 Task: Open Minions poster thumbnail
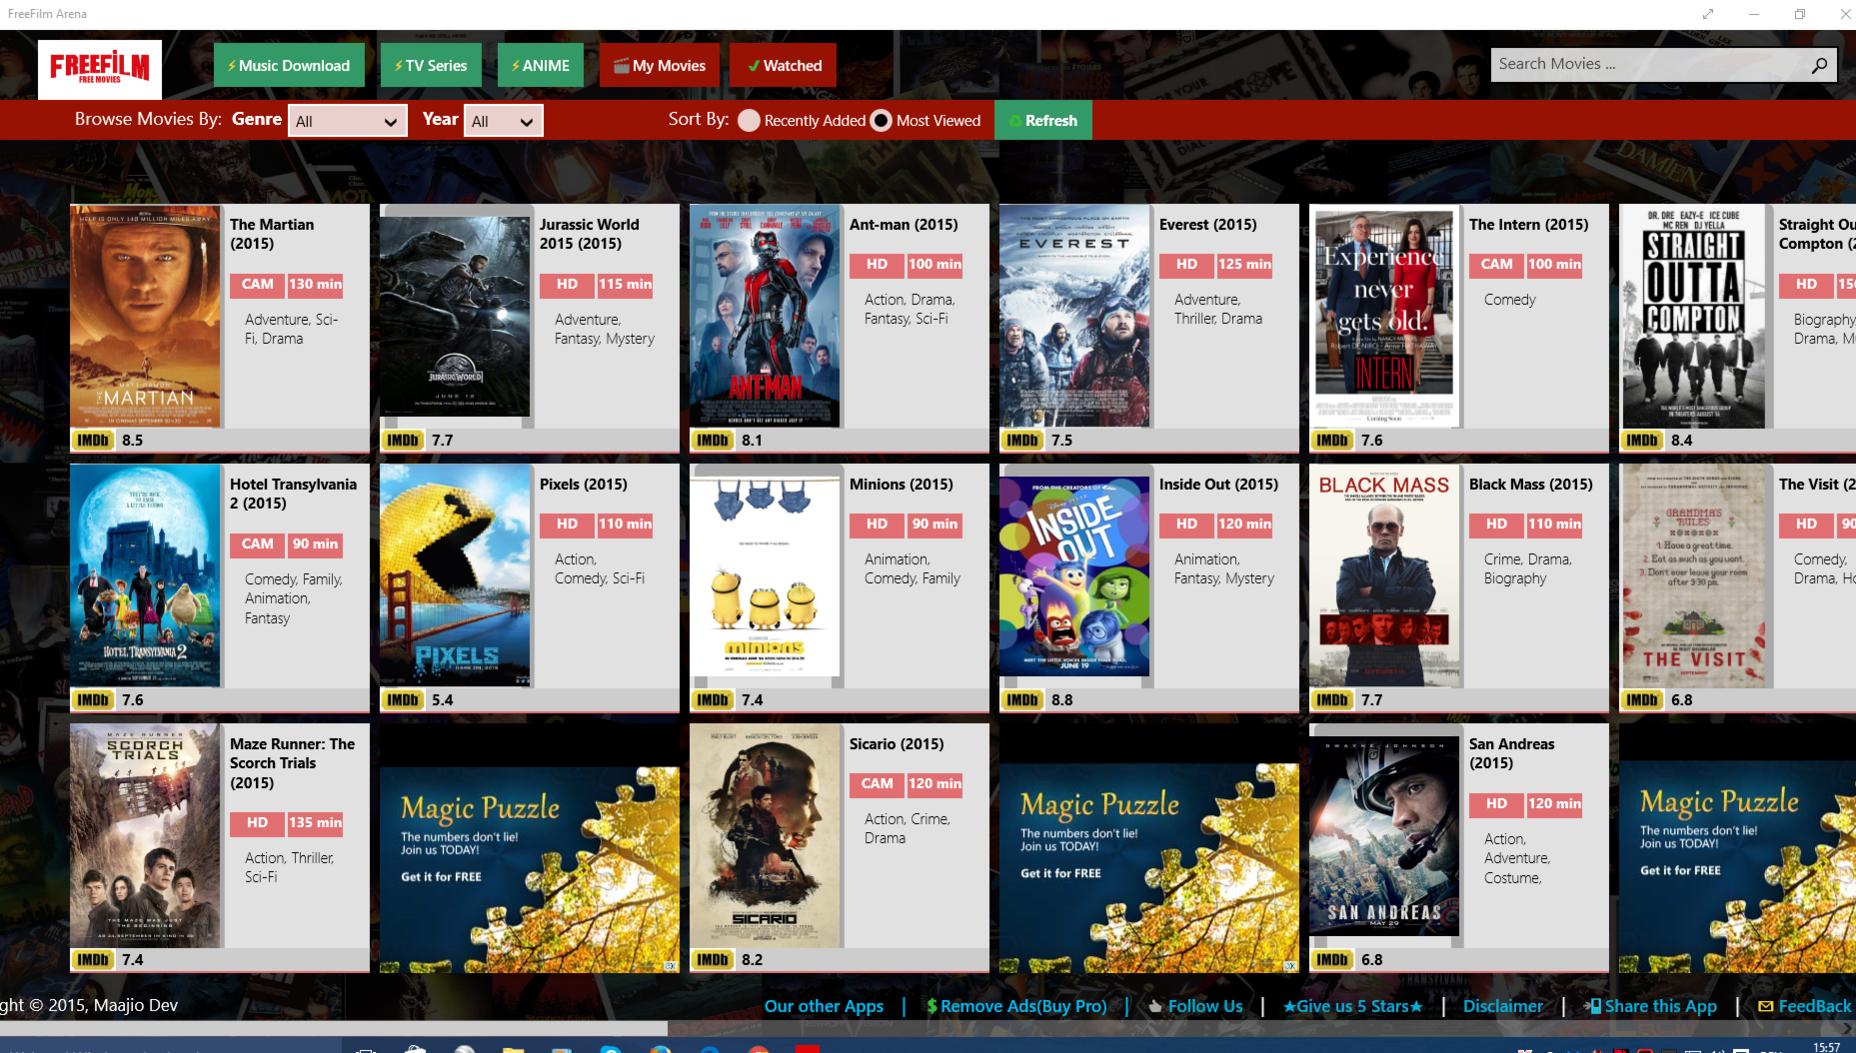(765, 576)
